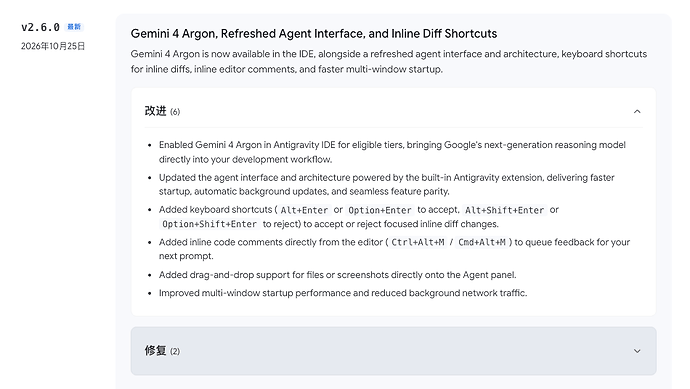Viewport: 690px width, 389px height.
Task: Click the (2) count beside 修复
Action: click(x=175, y=351)
